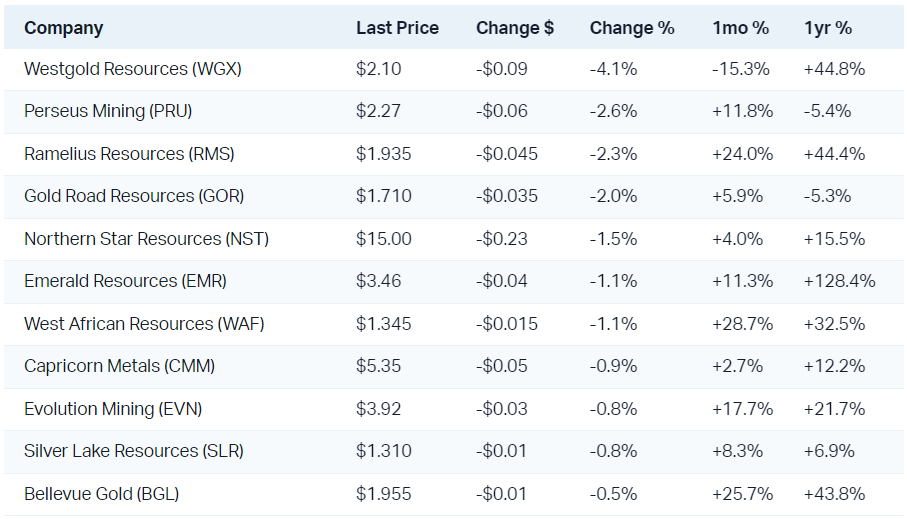Viewport: 907px width, 519px height.
Task: Click Northern Star Resources (NST)
Action: [146, 239]
